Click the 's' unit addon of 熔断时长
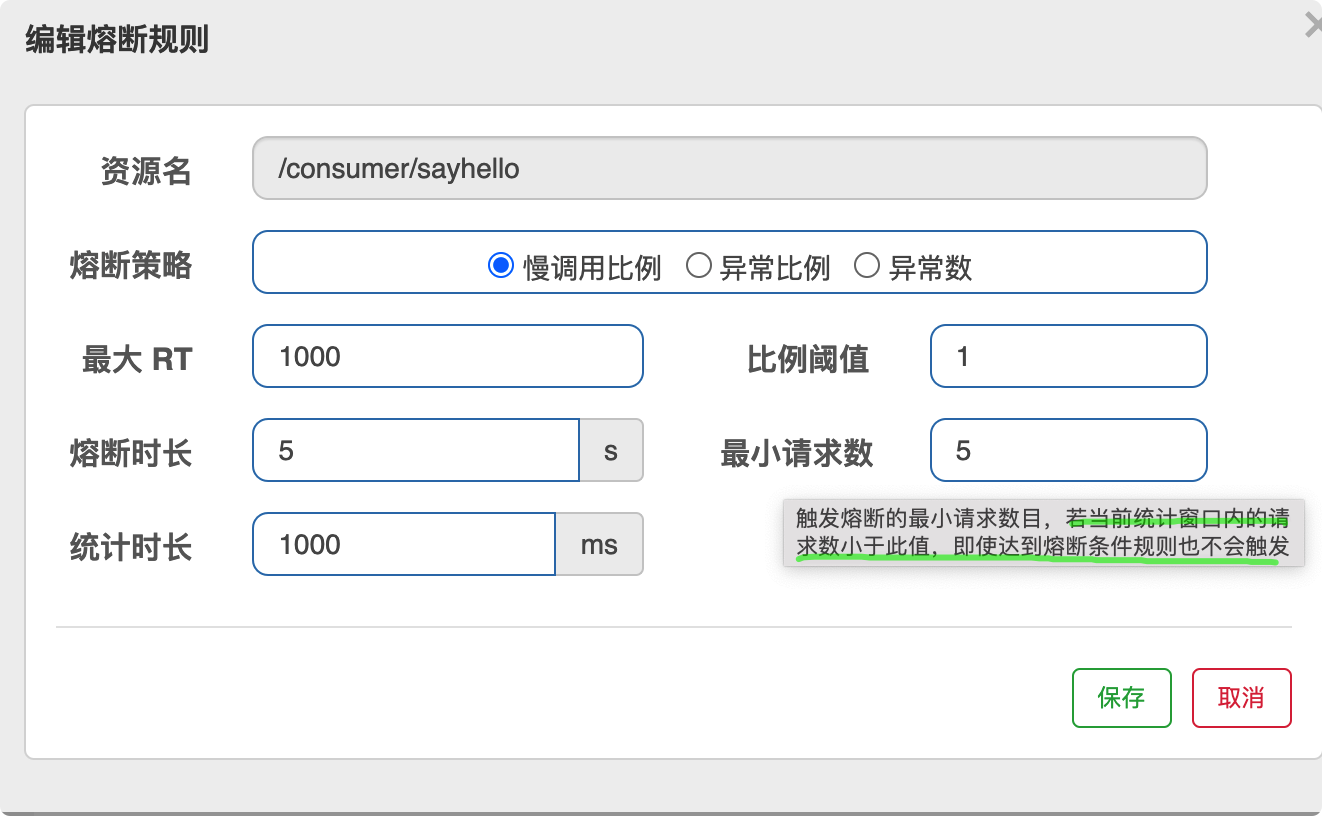 coord(611,450)
